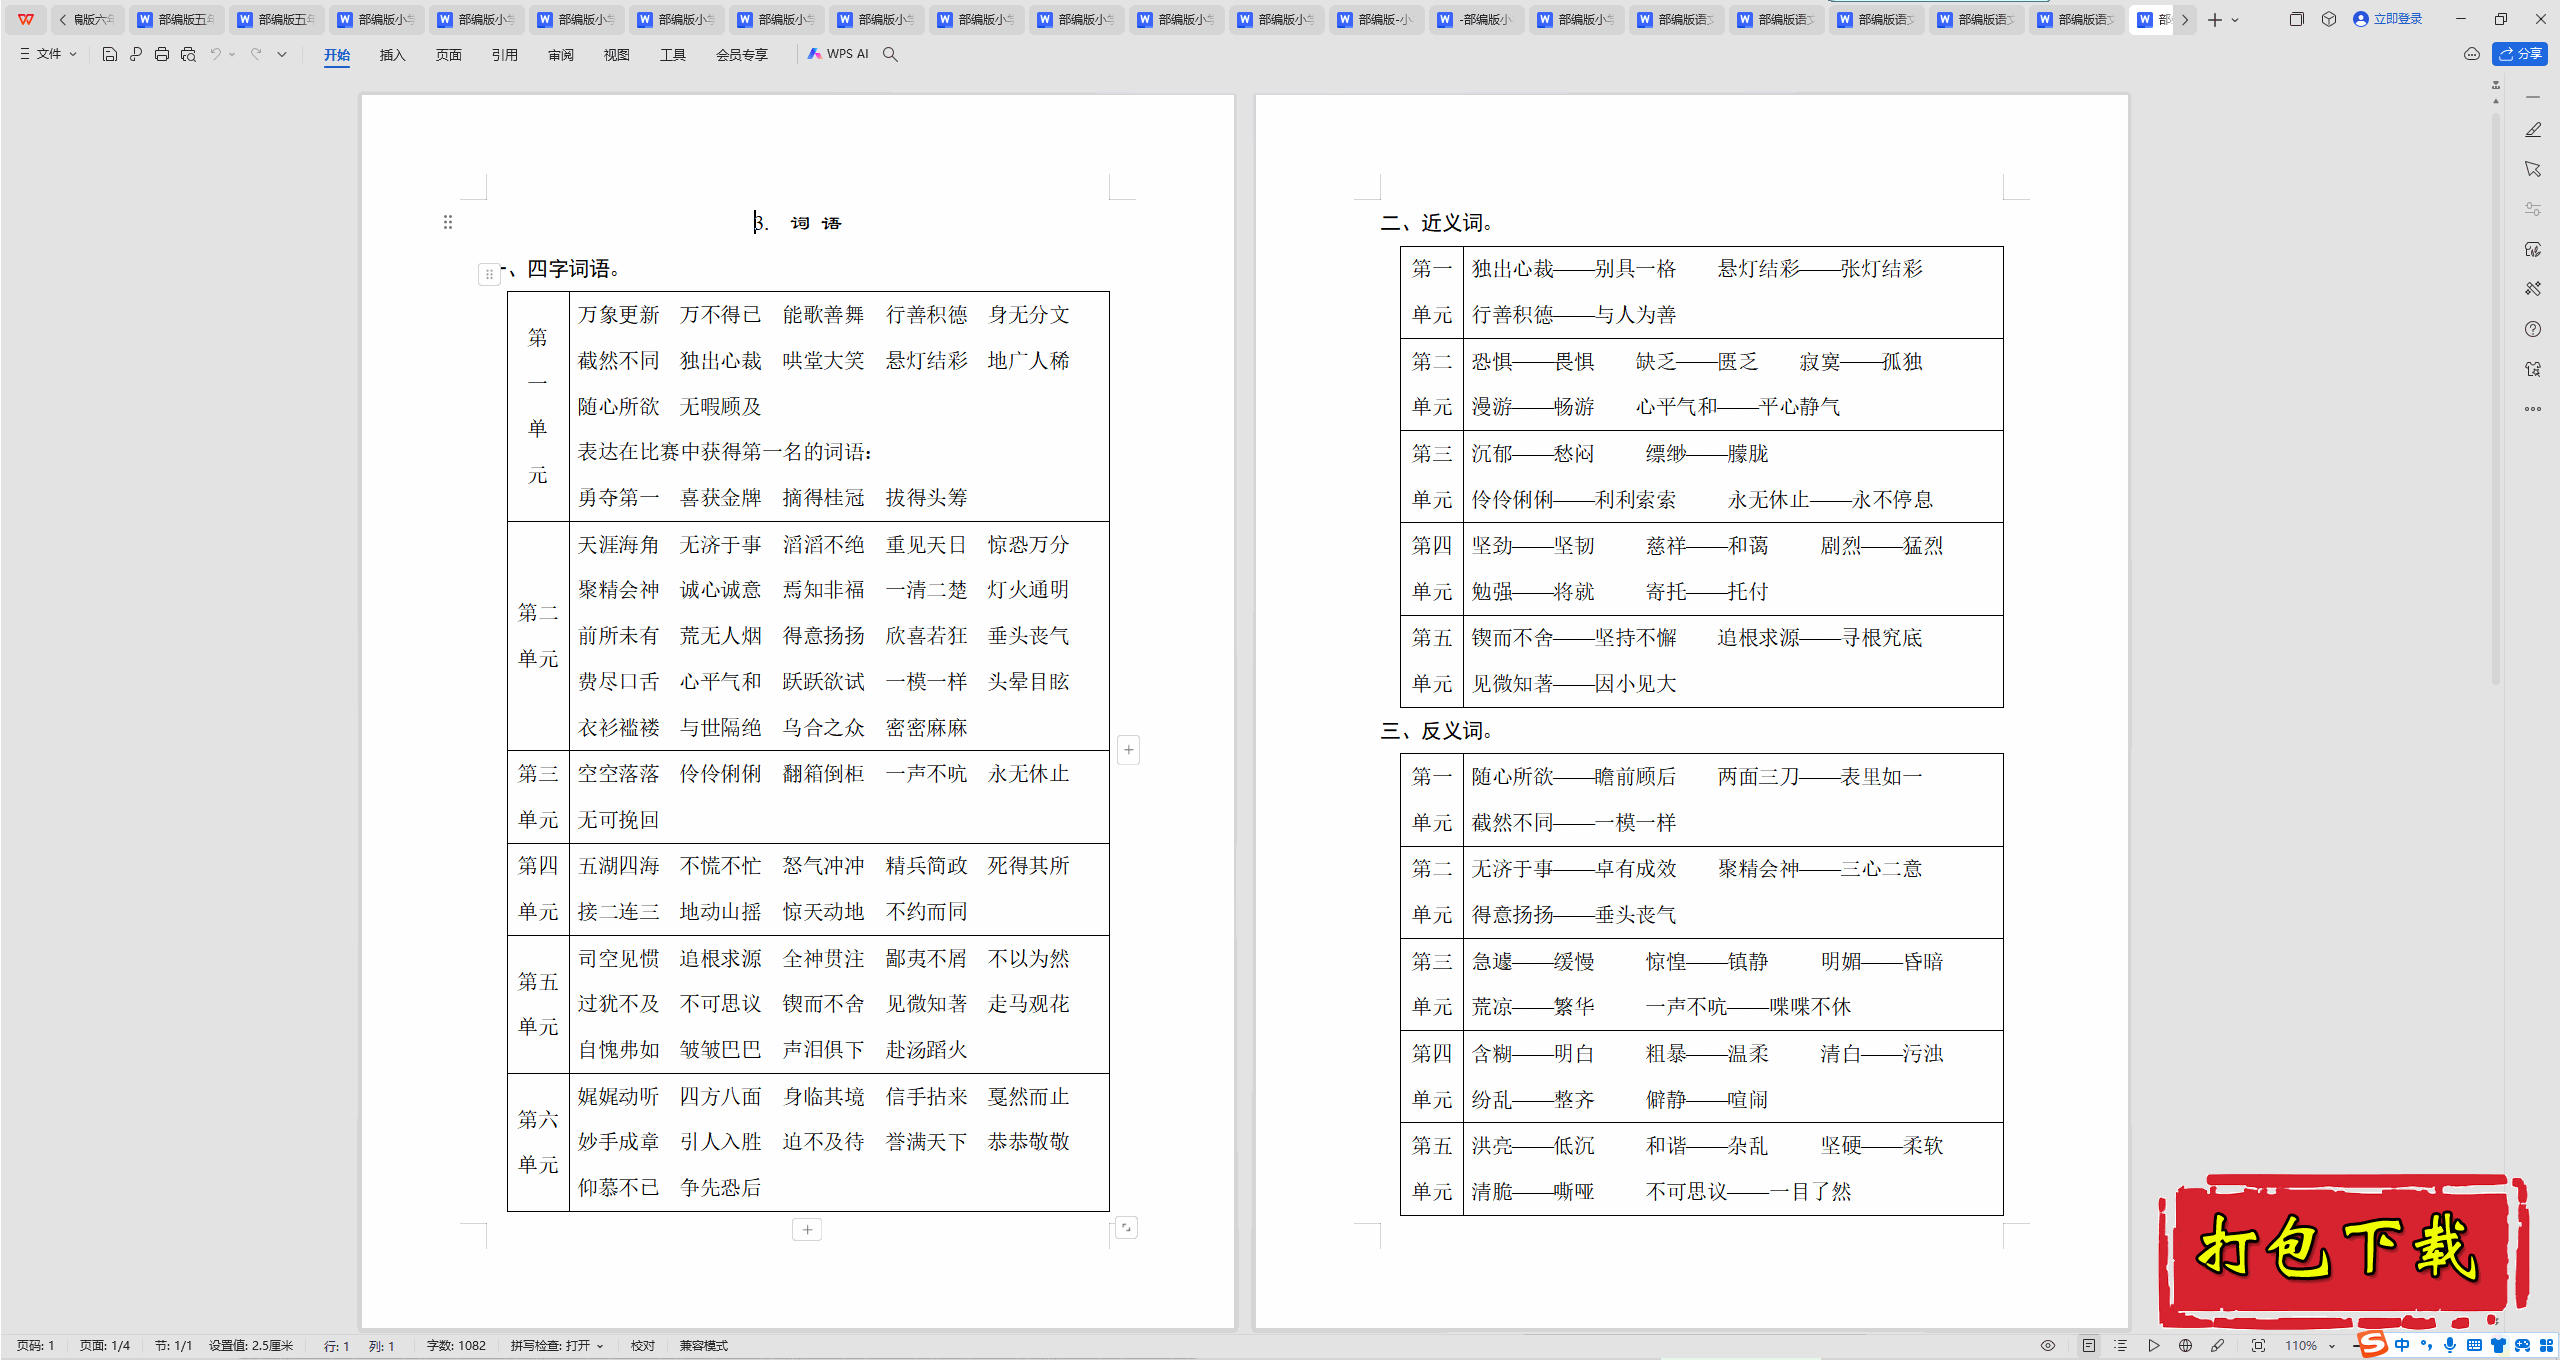The height and width of the screenshot is (1360, 2560).
Task: Add a table row with the bottom plus
Action: [807, 1229]
